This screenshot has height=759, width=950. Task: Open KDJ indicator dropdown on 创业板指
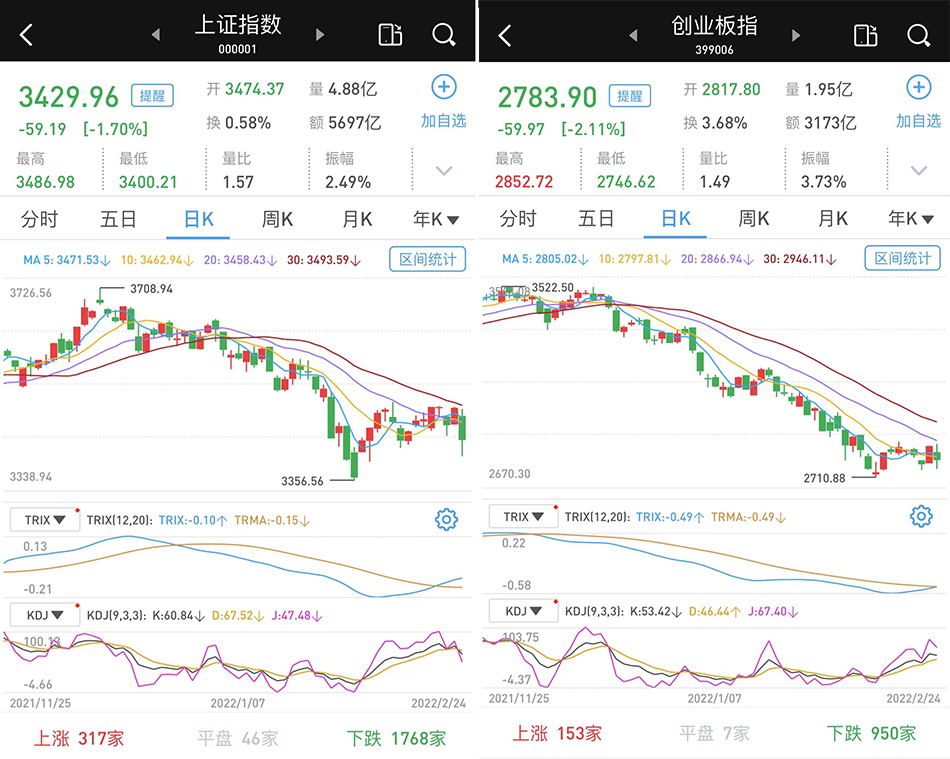tap(523, 611)
